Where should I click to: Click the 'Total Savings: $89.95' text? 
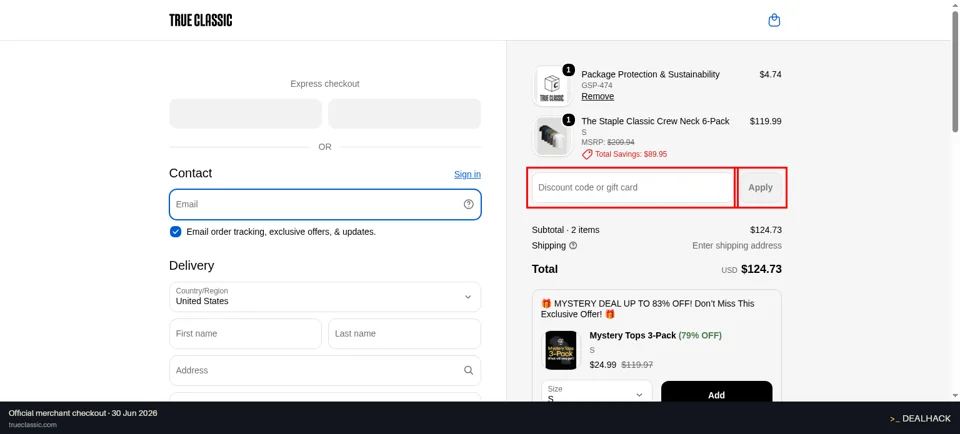631,154
